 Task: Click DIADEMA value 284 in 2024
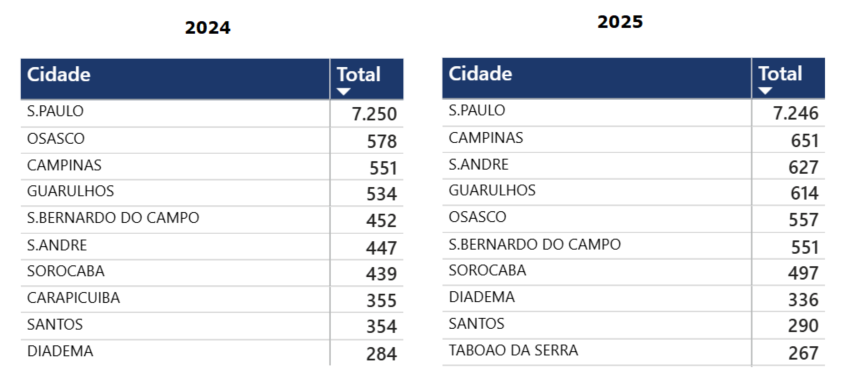[x=382, y=354]
